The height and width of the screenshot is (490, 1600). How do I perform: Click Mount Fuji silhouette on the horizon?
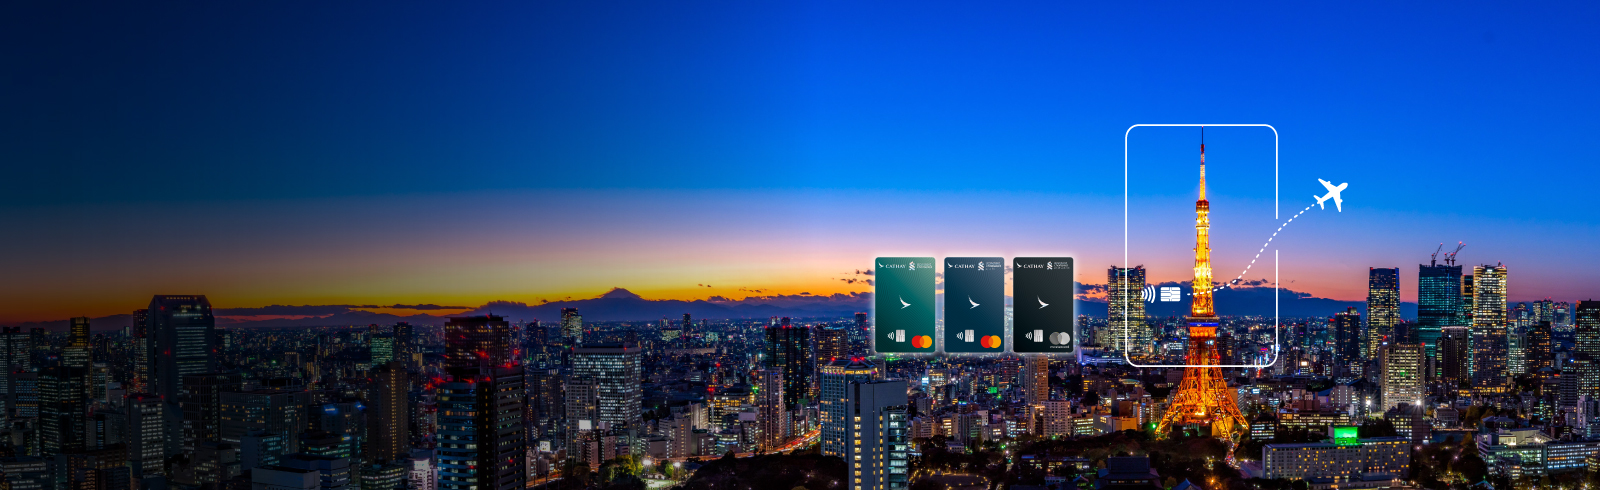tap(620, 294)
